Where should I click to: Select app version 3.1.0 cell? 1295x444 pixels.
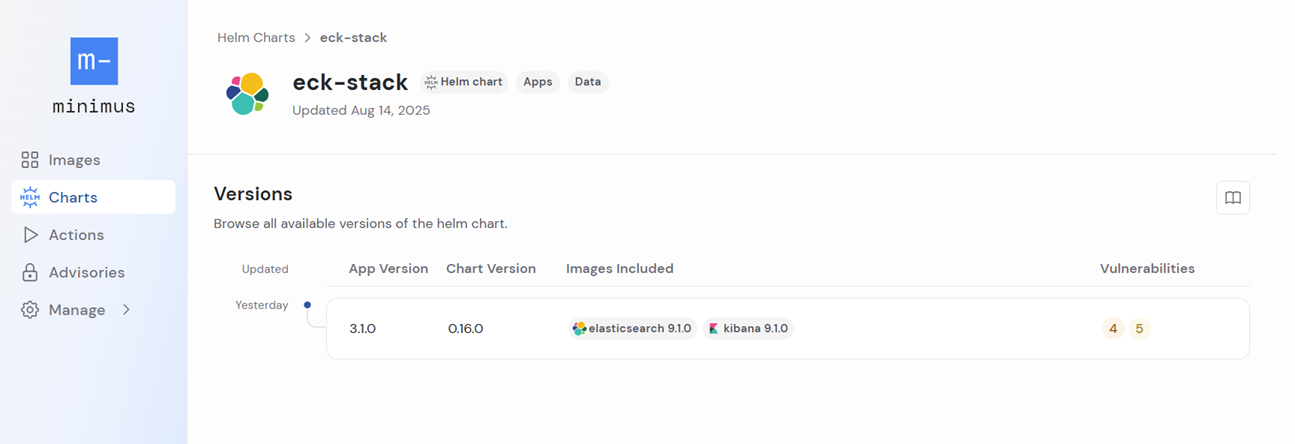365,328
